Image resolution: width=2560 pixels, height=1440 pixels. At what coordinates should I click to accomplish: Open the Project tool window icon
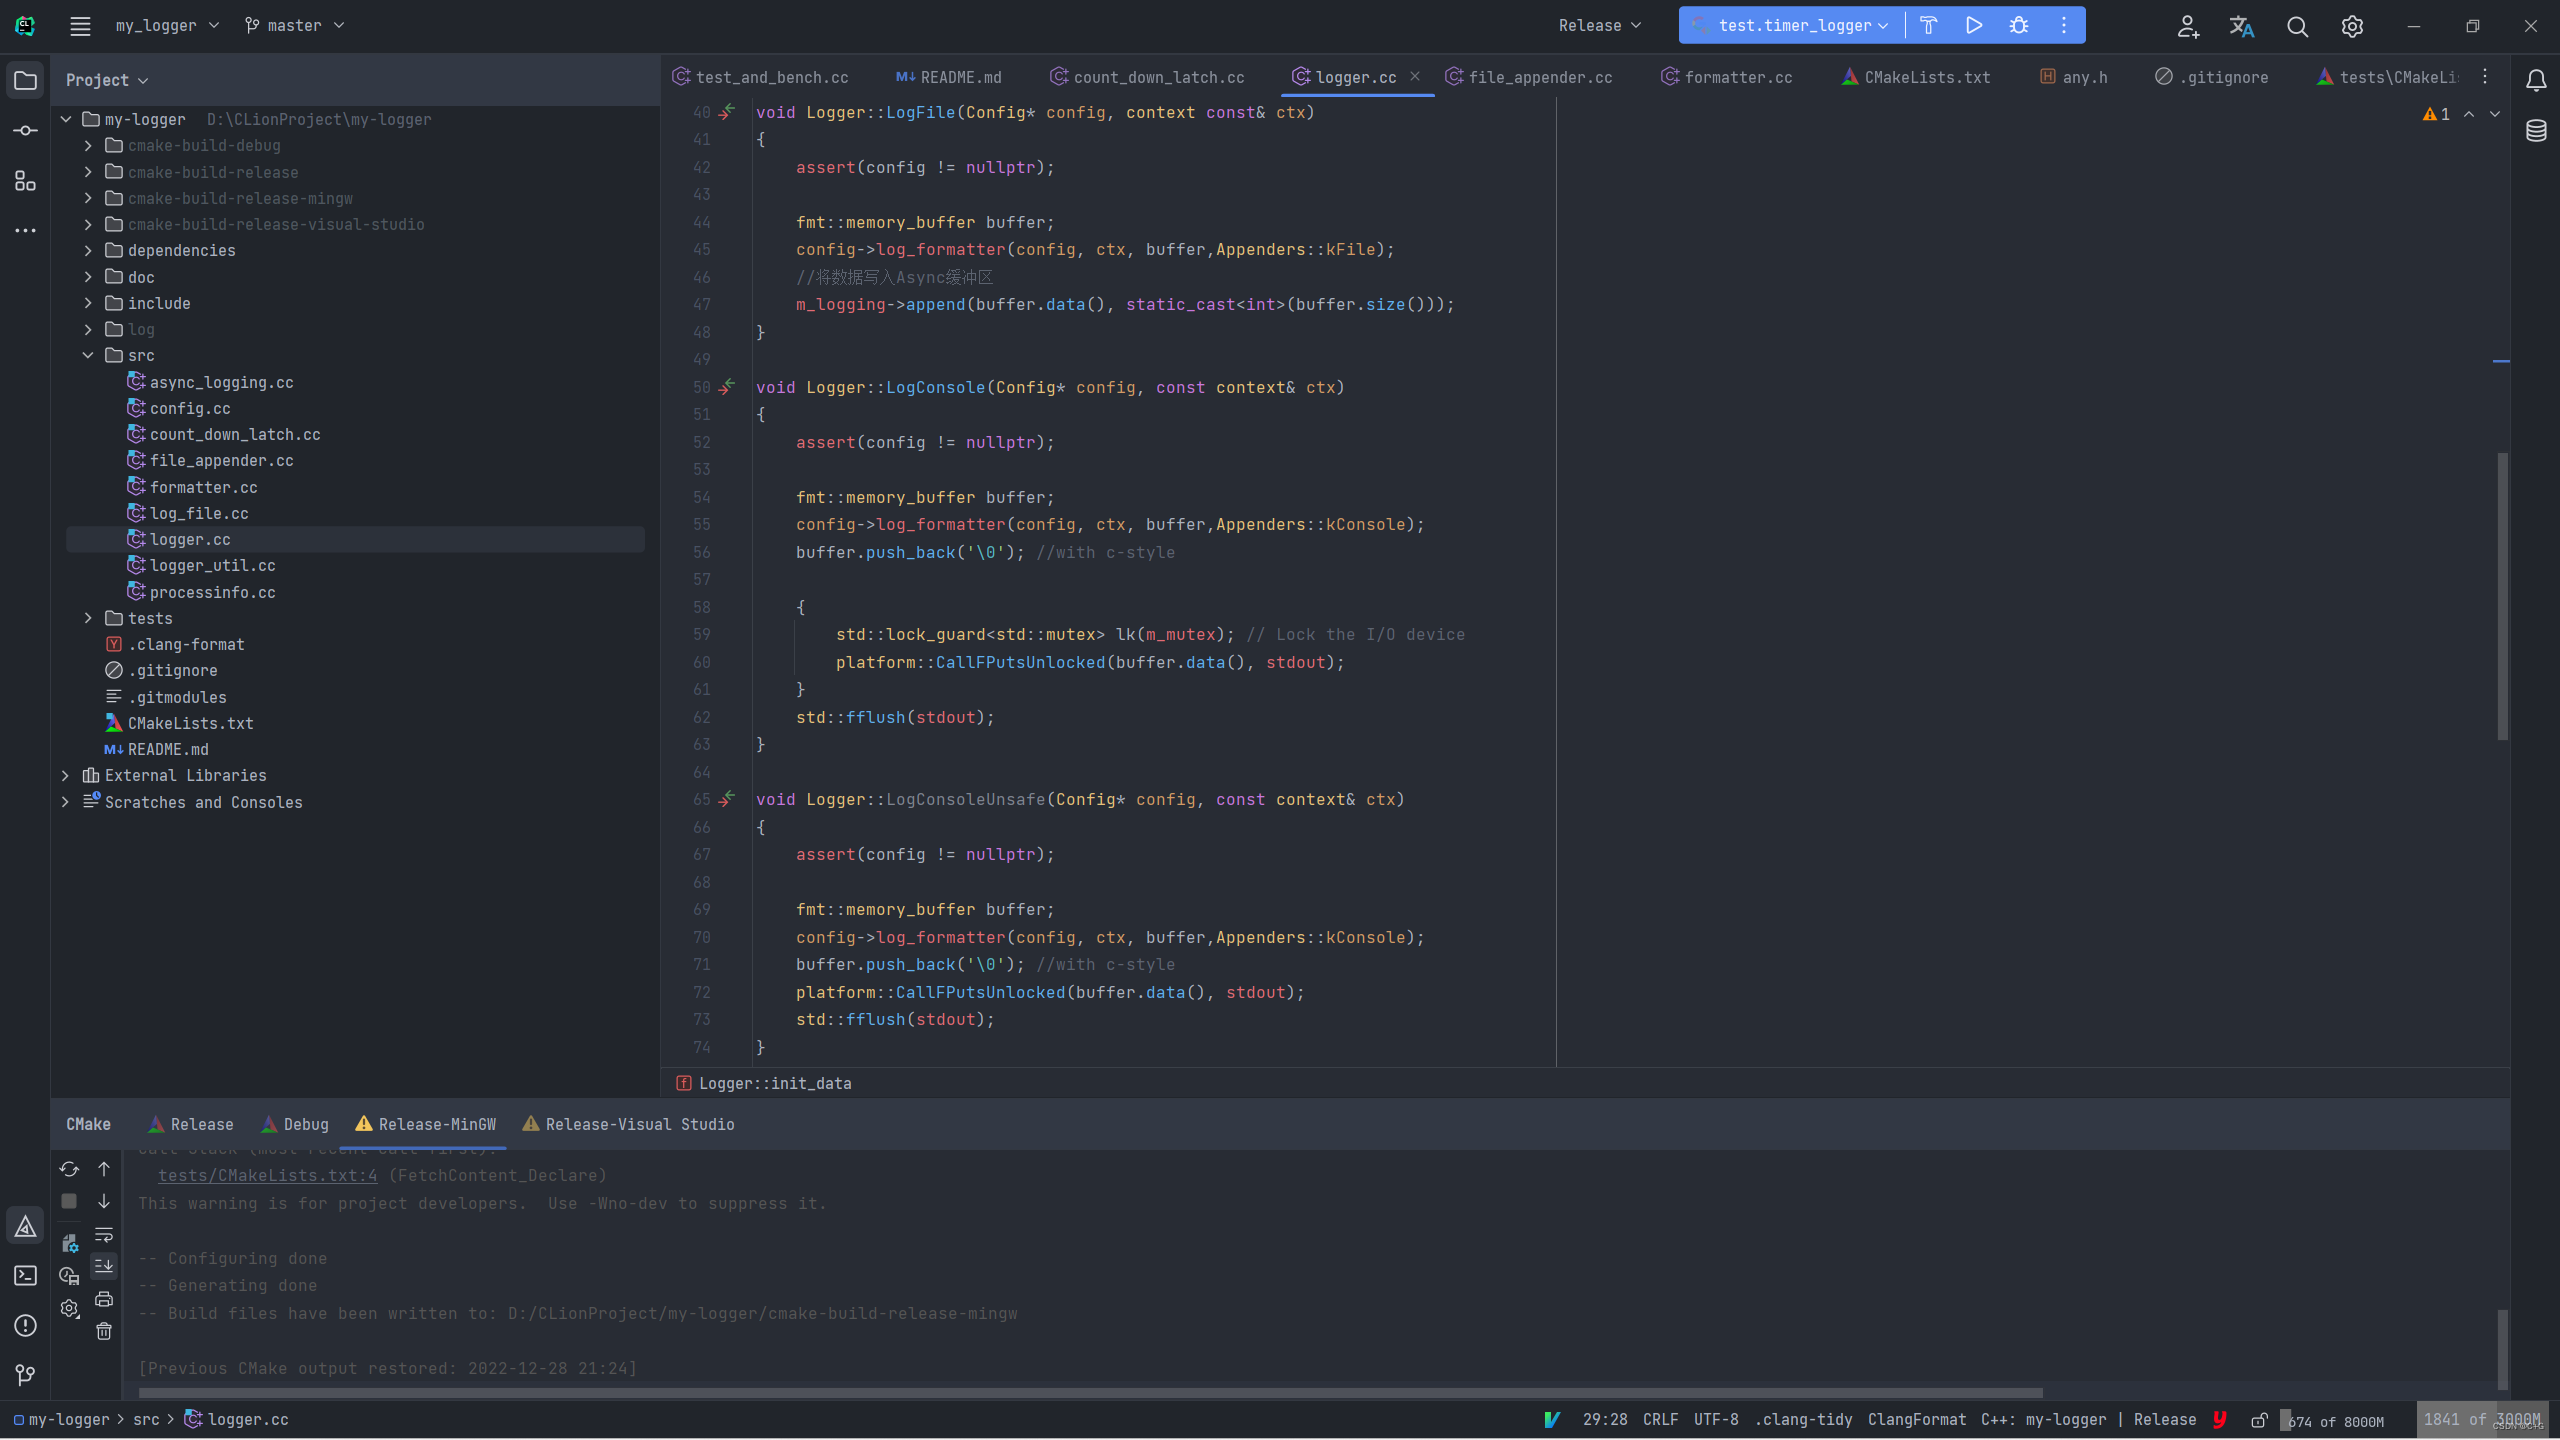tap(25, 80)
